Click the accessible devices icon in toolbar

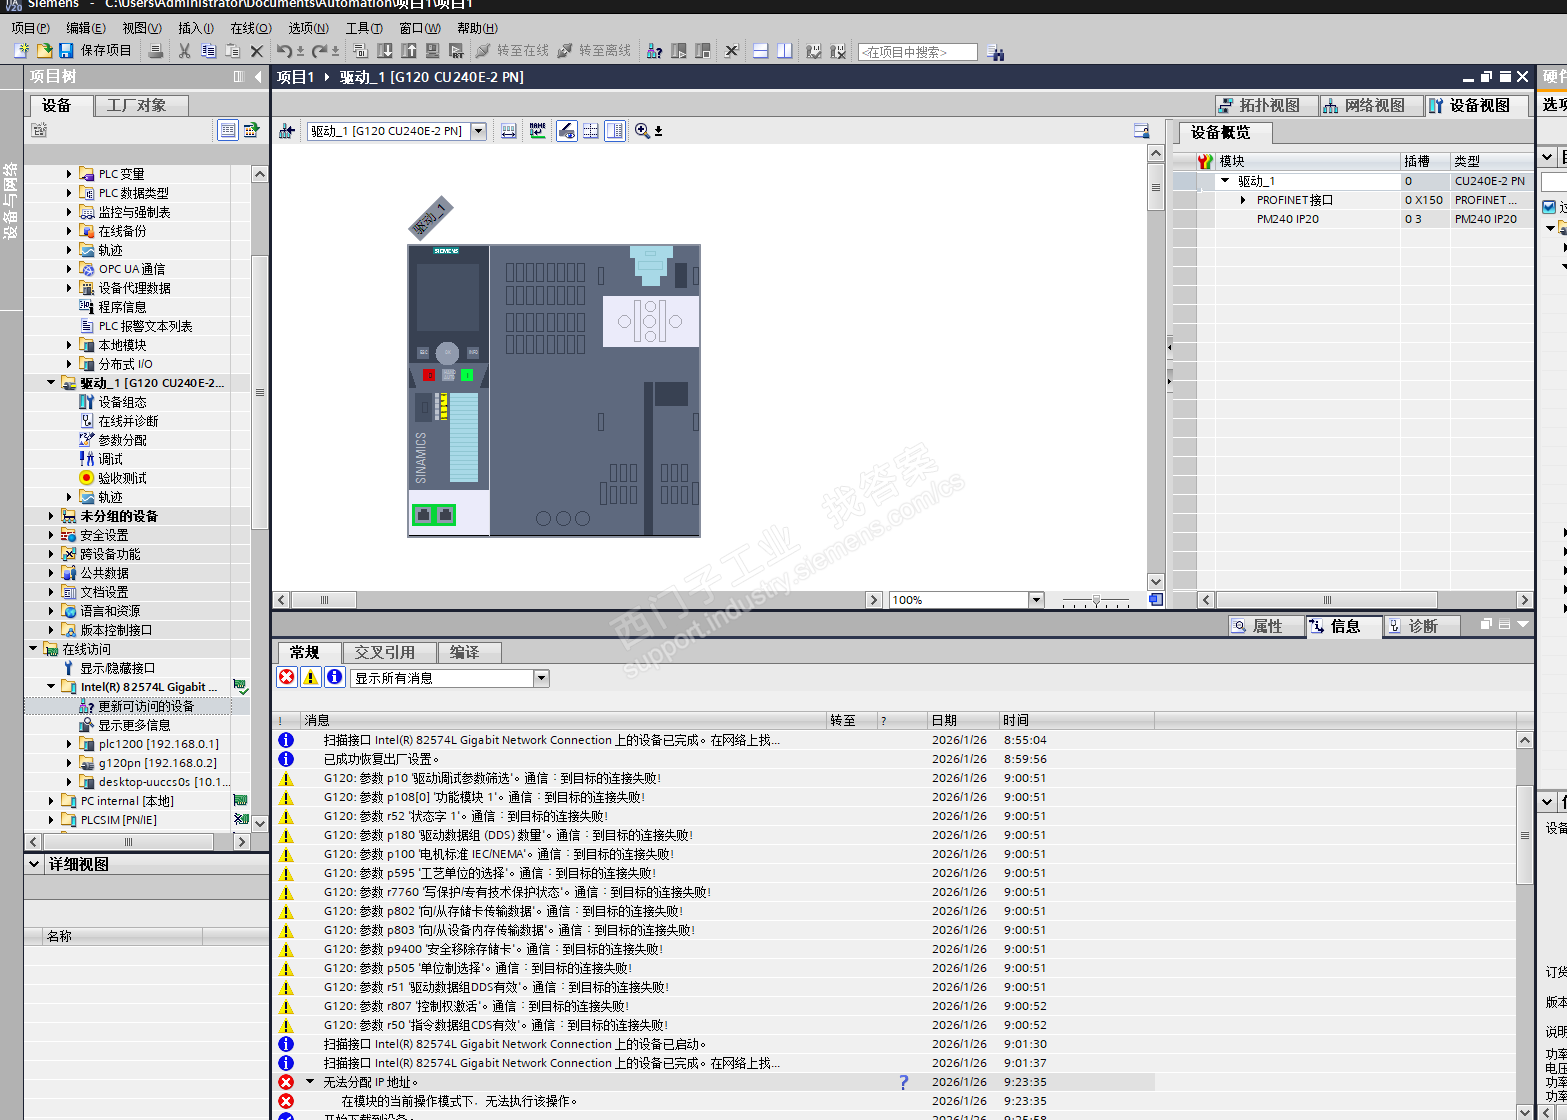click(655, 51)
